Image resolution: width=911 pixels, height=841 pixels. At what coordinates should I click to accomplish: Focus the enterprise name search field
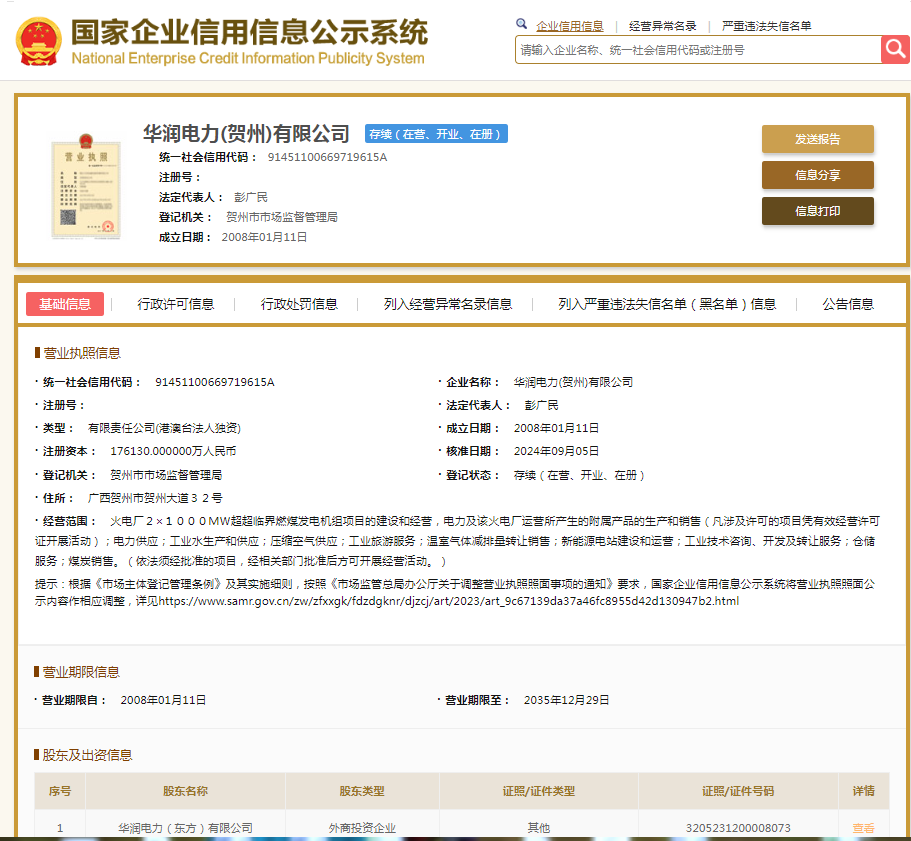[698, 50]
